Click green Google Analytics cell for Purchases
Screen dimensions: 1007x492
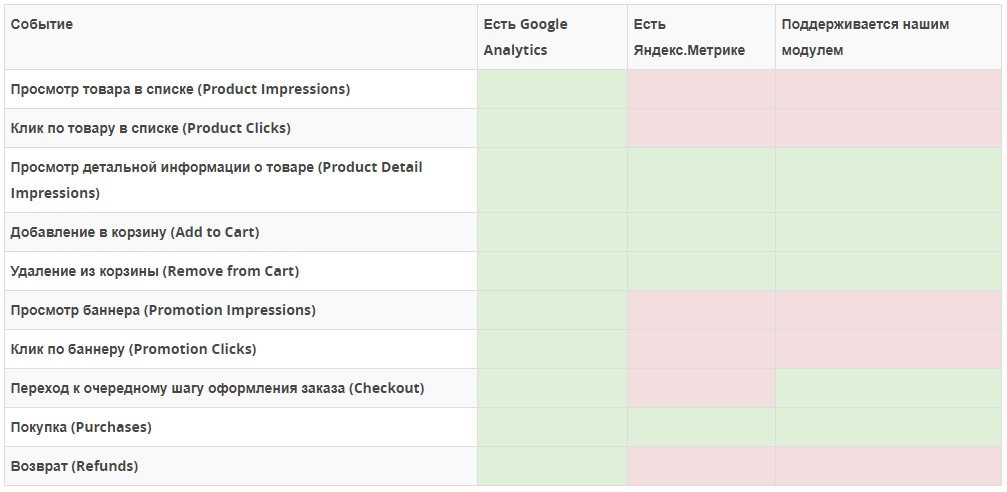coord(552,427)
